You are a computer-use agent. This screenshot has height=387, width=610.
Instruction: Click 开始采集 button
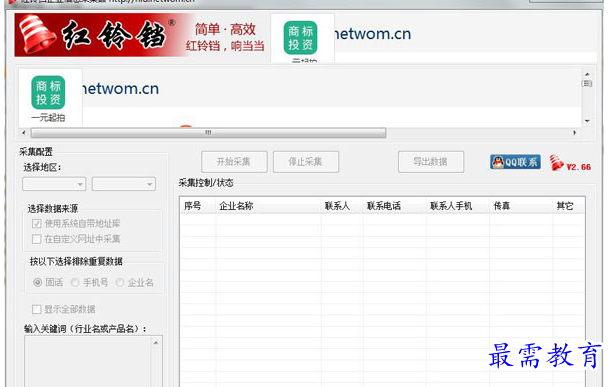tap(234, 162)
